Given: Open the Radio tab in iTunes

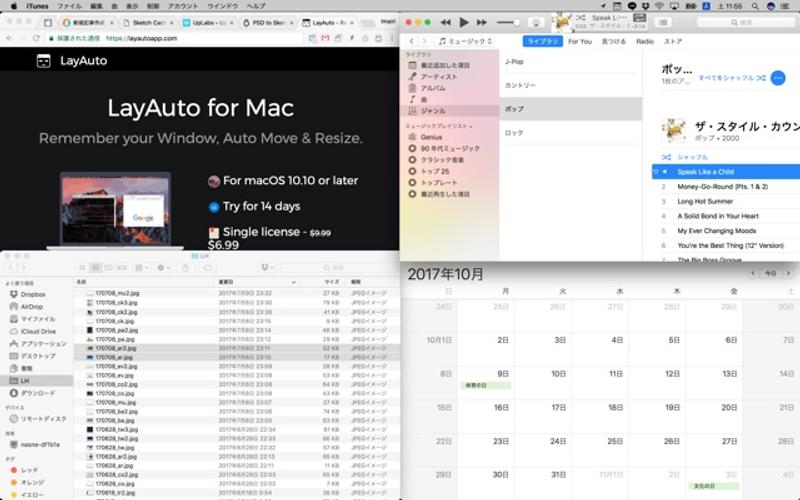Looking at the screenshot, I should [x=644, y=41].
